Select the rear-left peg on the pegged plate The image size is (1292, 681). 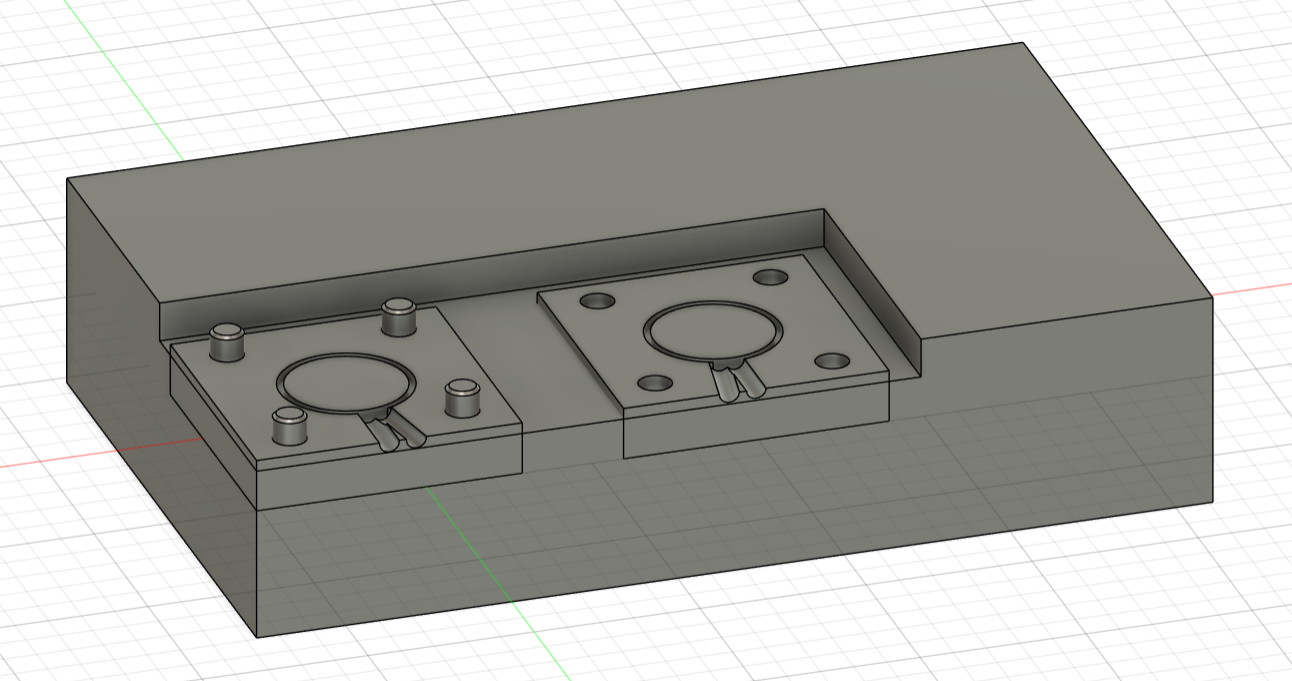click(227, 343)
